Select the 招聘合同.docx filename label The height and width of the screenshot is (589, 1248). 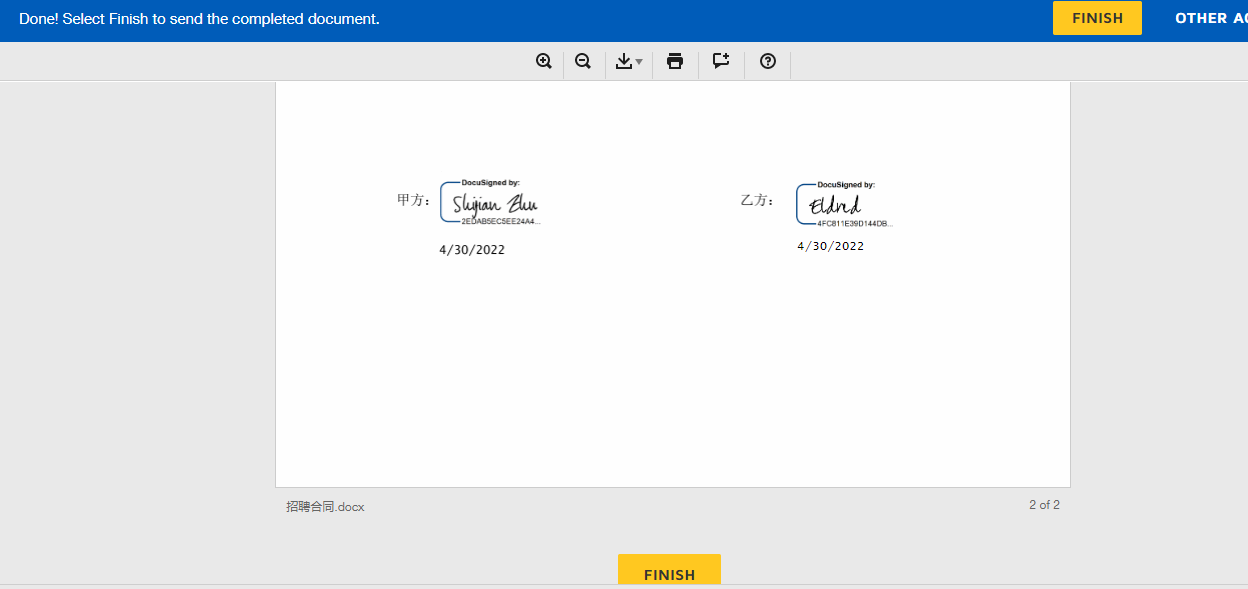324,507
